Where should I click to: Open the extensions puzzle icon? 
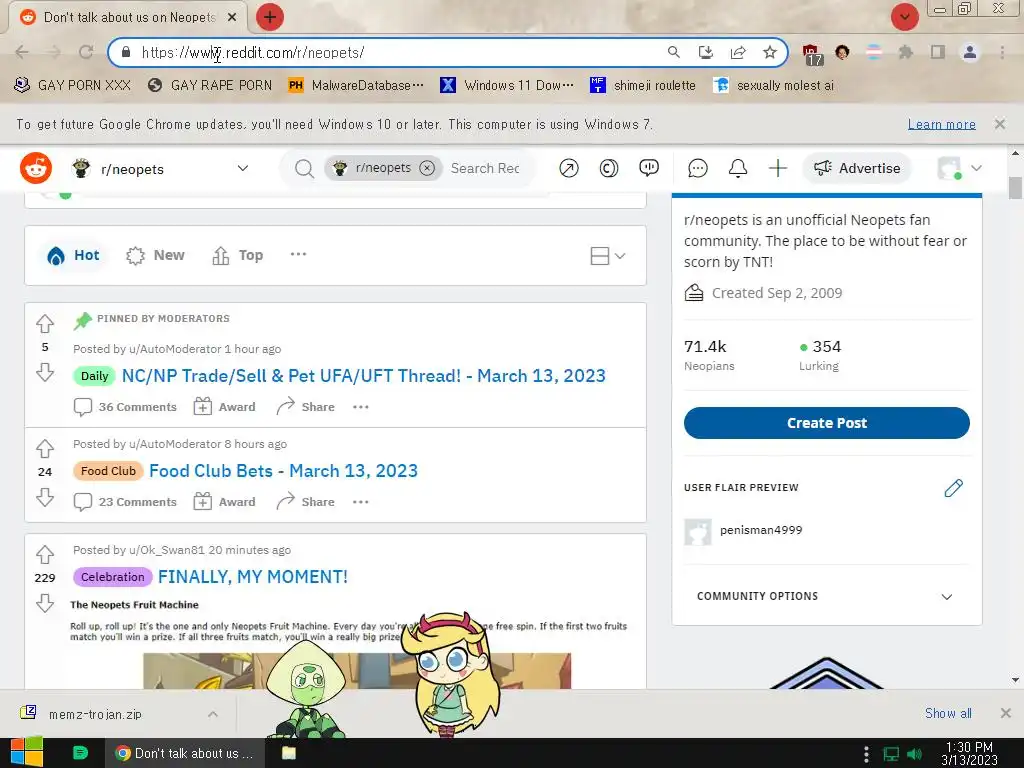[906, 52]
